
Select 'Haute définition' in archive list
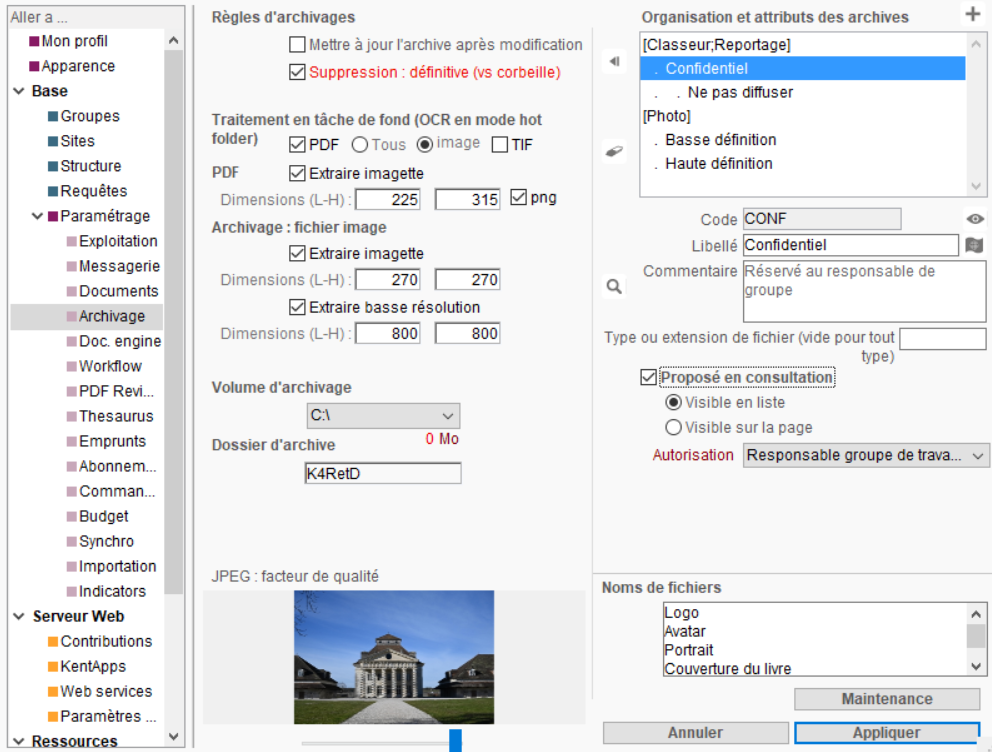719,164
